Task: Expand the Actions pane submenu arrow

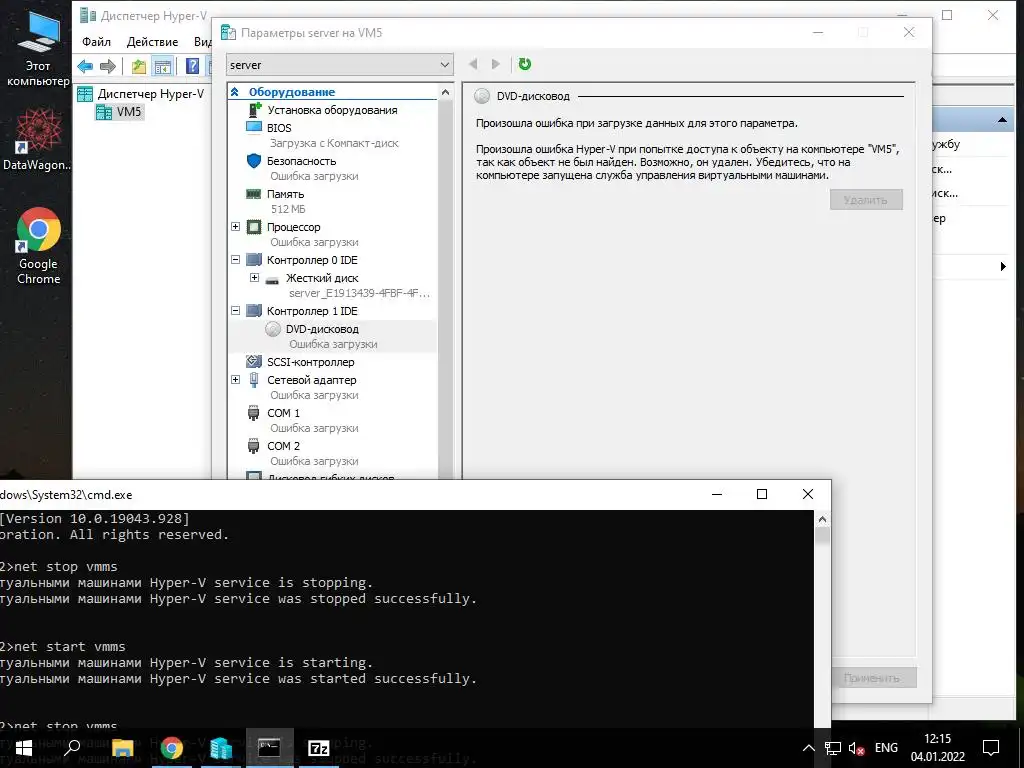Action: click(x=1003, y=266)
